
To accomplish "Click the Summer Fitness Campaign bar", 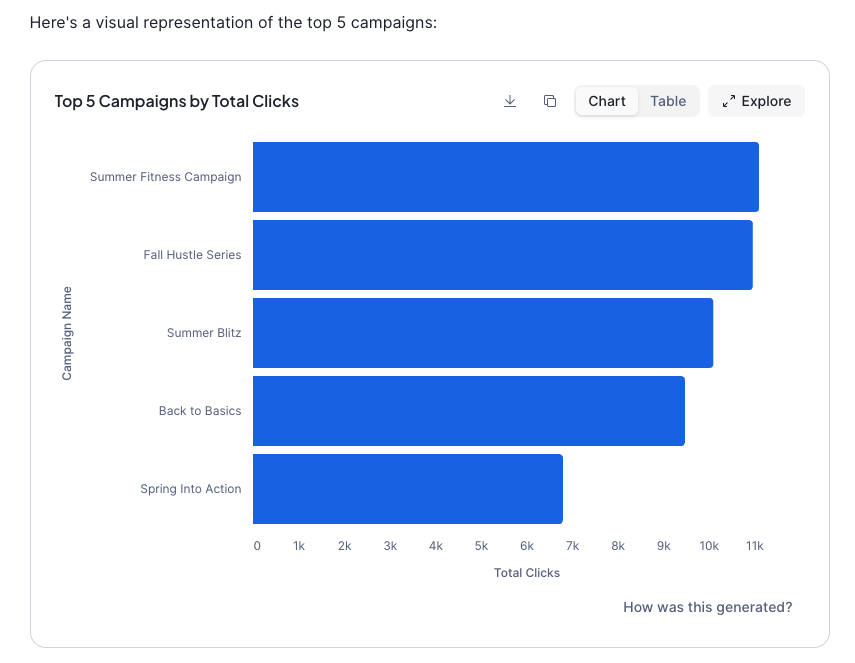I will click(x=505, y=177).
